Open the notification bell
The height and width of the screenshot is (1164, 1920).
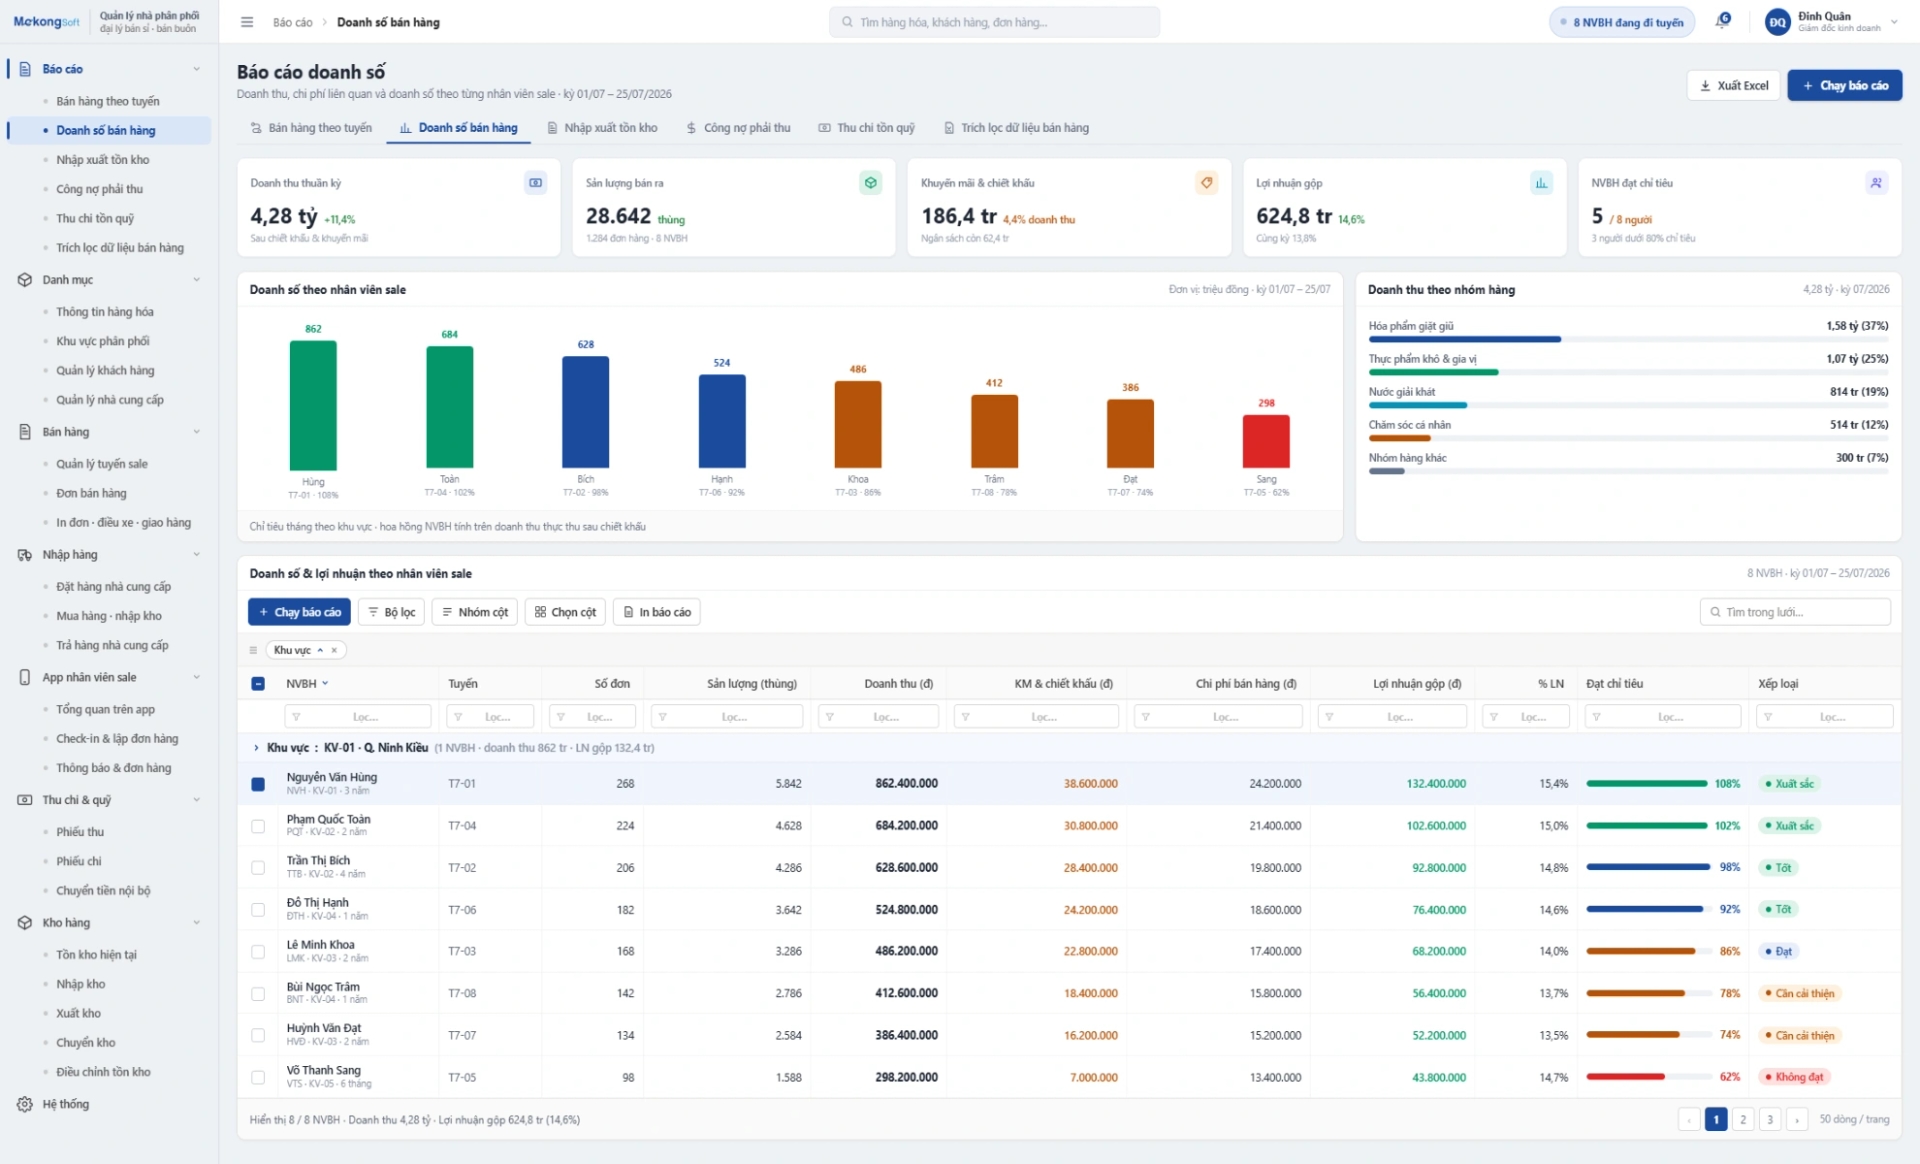click(x=1722, y=21)
